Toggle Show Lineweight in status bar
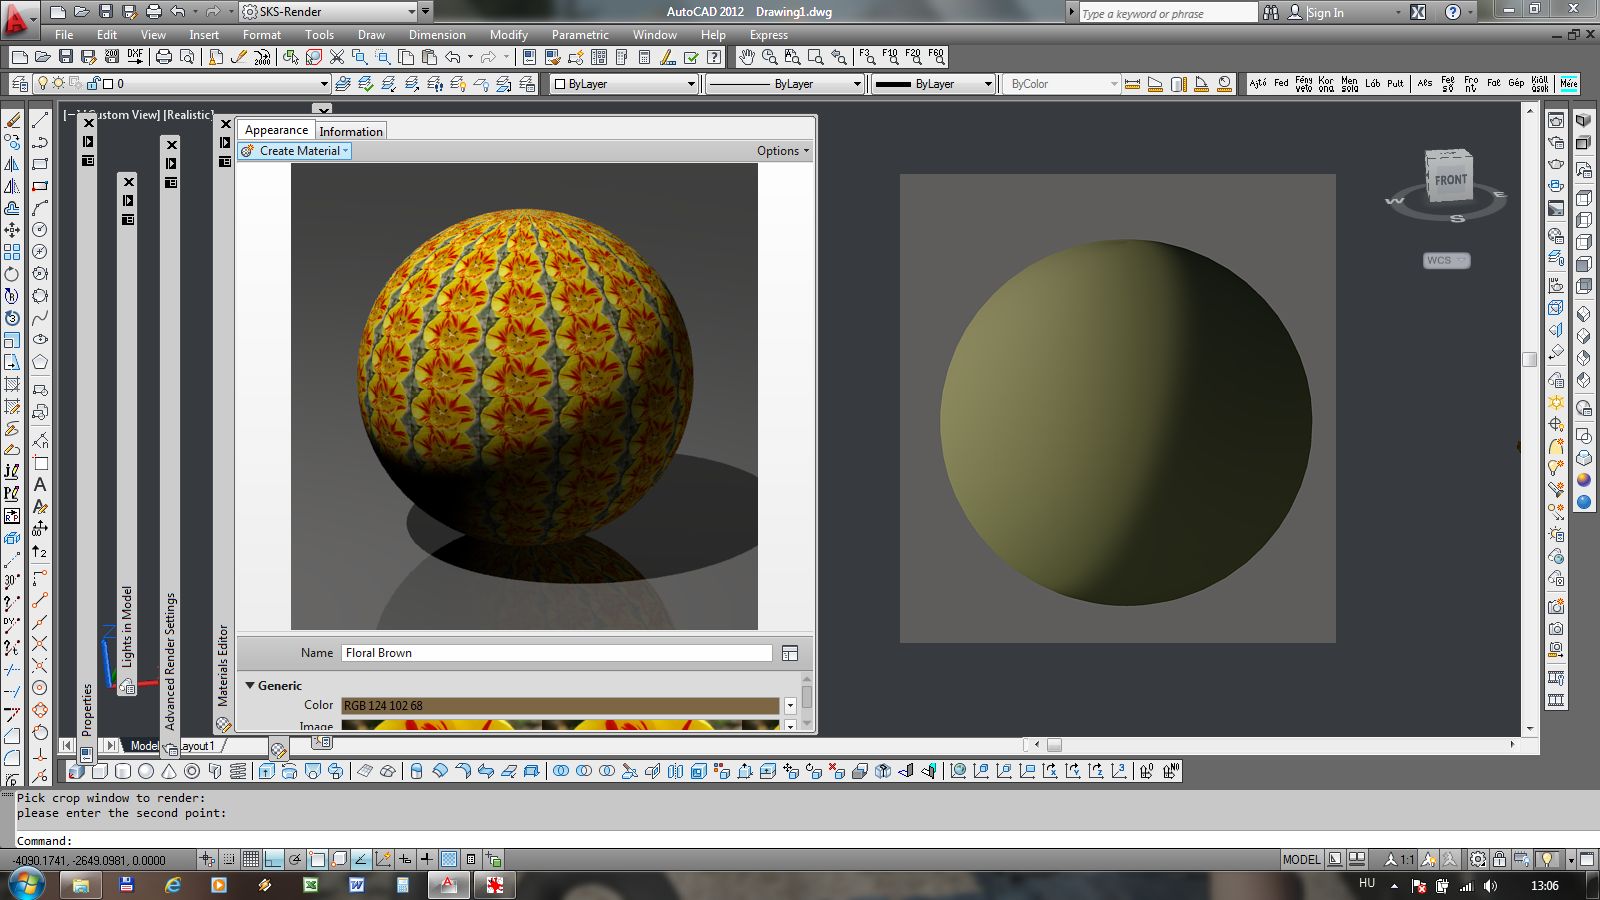The image size is (1600, 900). (427, 859)
